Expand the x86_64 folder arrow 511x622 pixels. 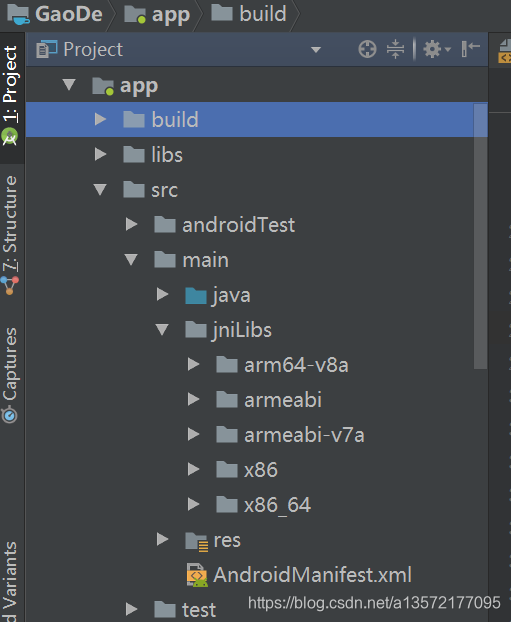(193, 504)
